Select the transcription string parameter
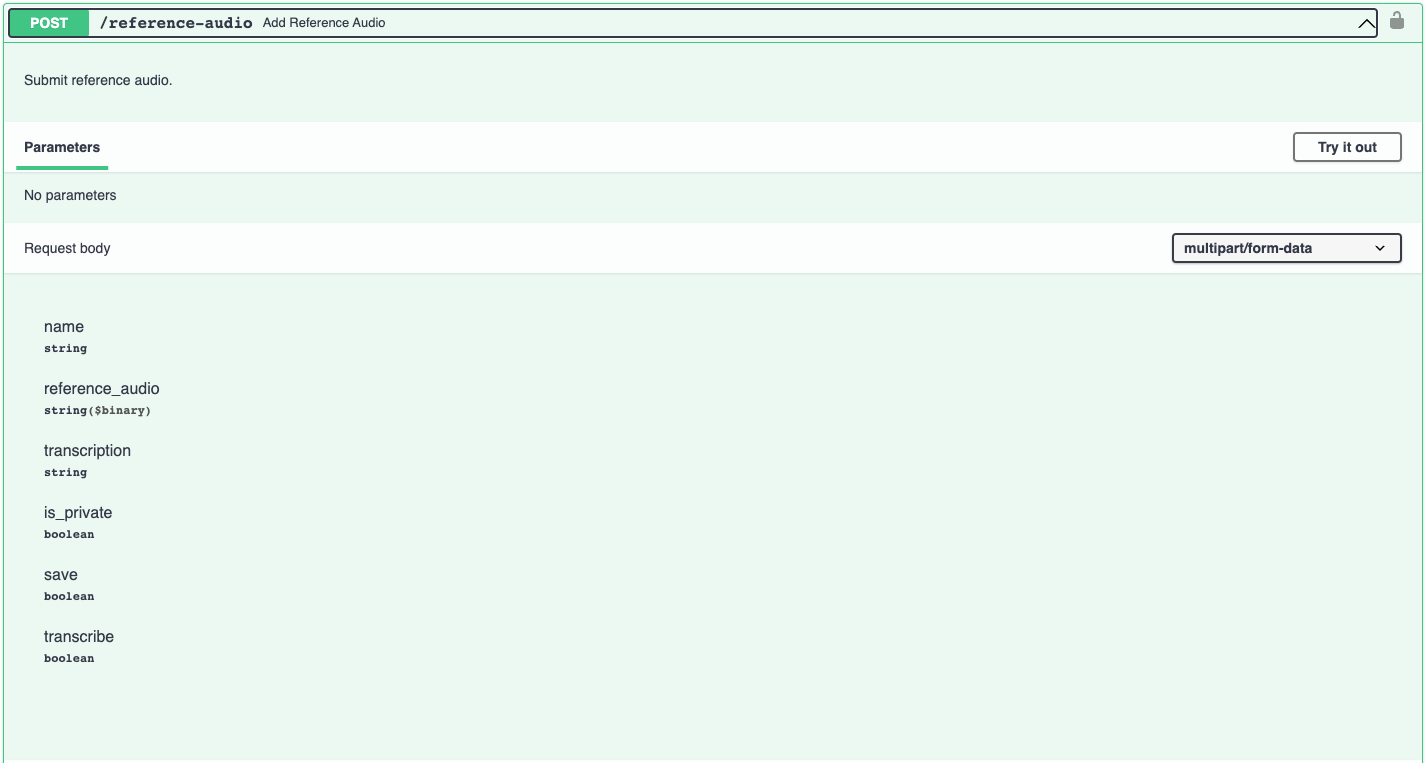The image size is (1426, 763). pos(87,450)
